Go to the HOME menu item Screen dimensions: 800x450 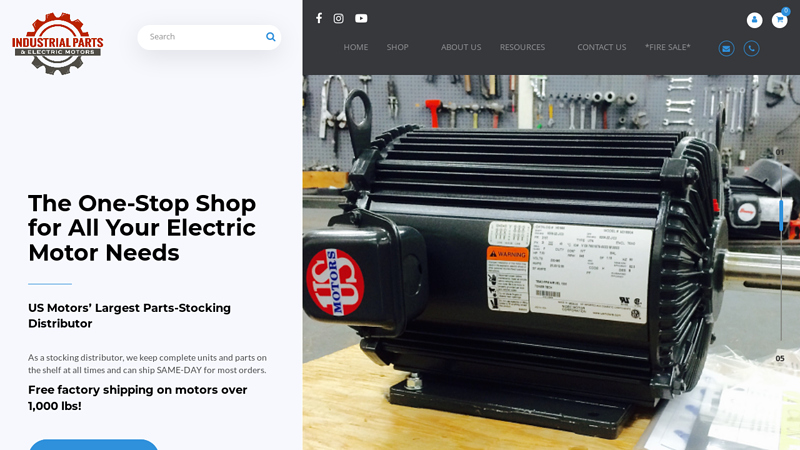(x=356, y=47)
